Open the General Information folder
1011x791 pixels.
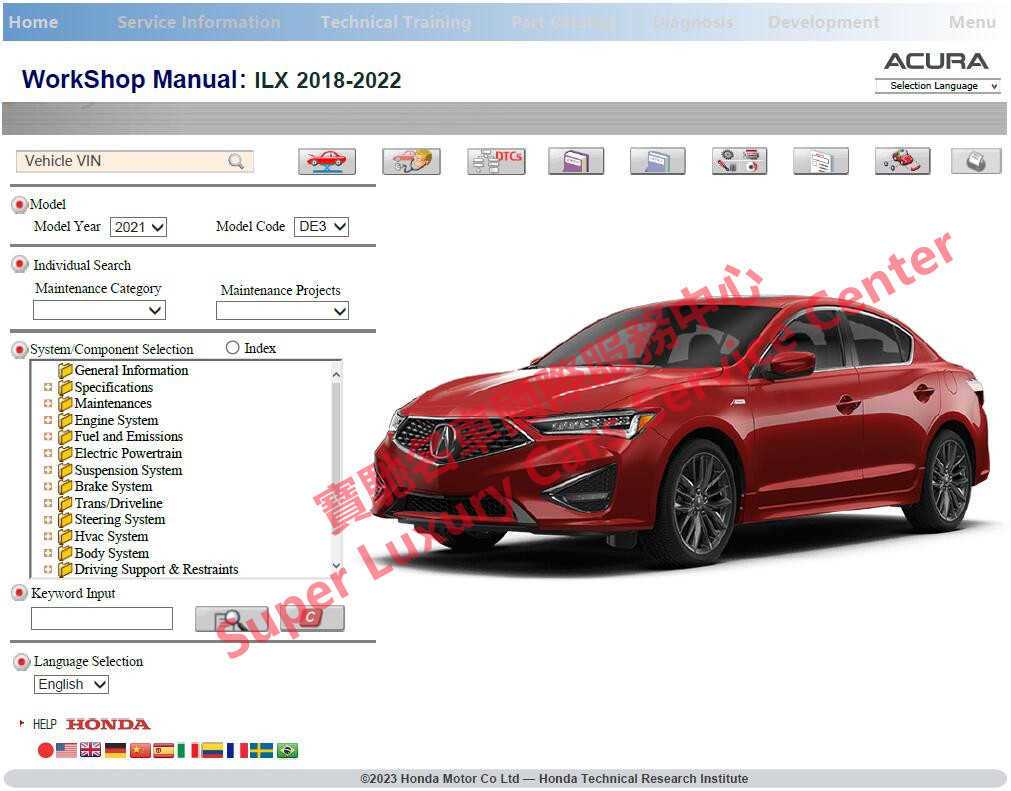tap(123, 370)
